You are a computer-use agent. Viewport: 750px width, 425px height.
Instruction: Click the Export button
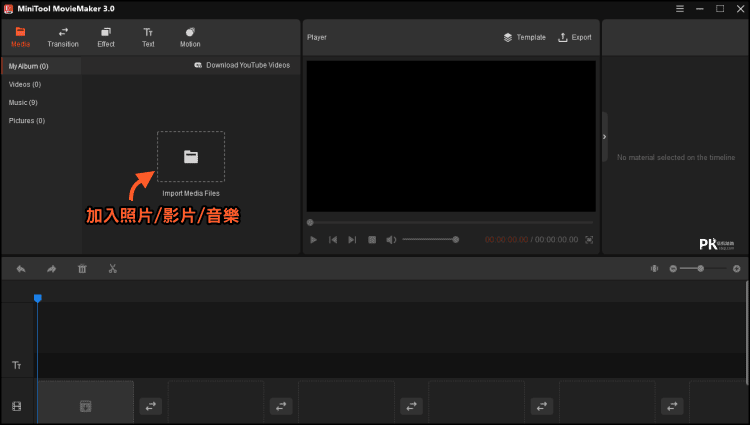click(x=575, y=37)
